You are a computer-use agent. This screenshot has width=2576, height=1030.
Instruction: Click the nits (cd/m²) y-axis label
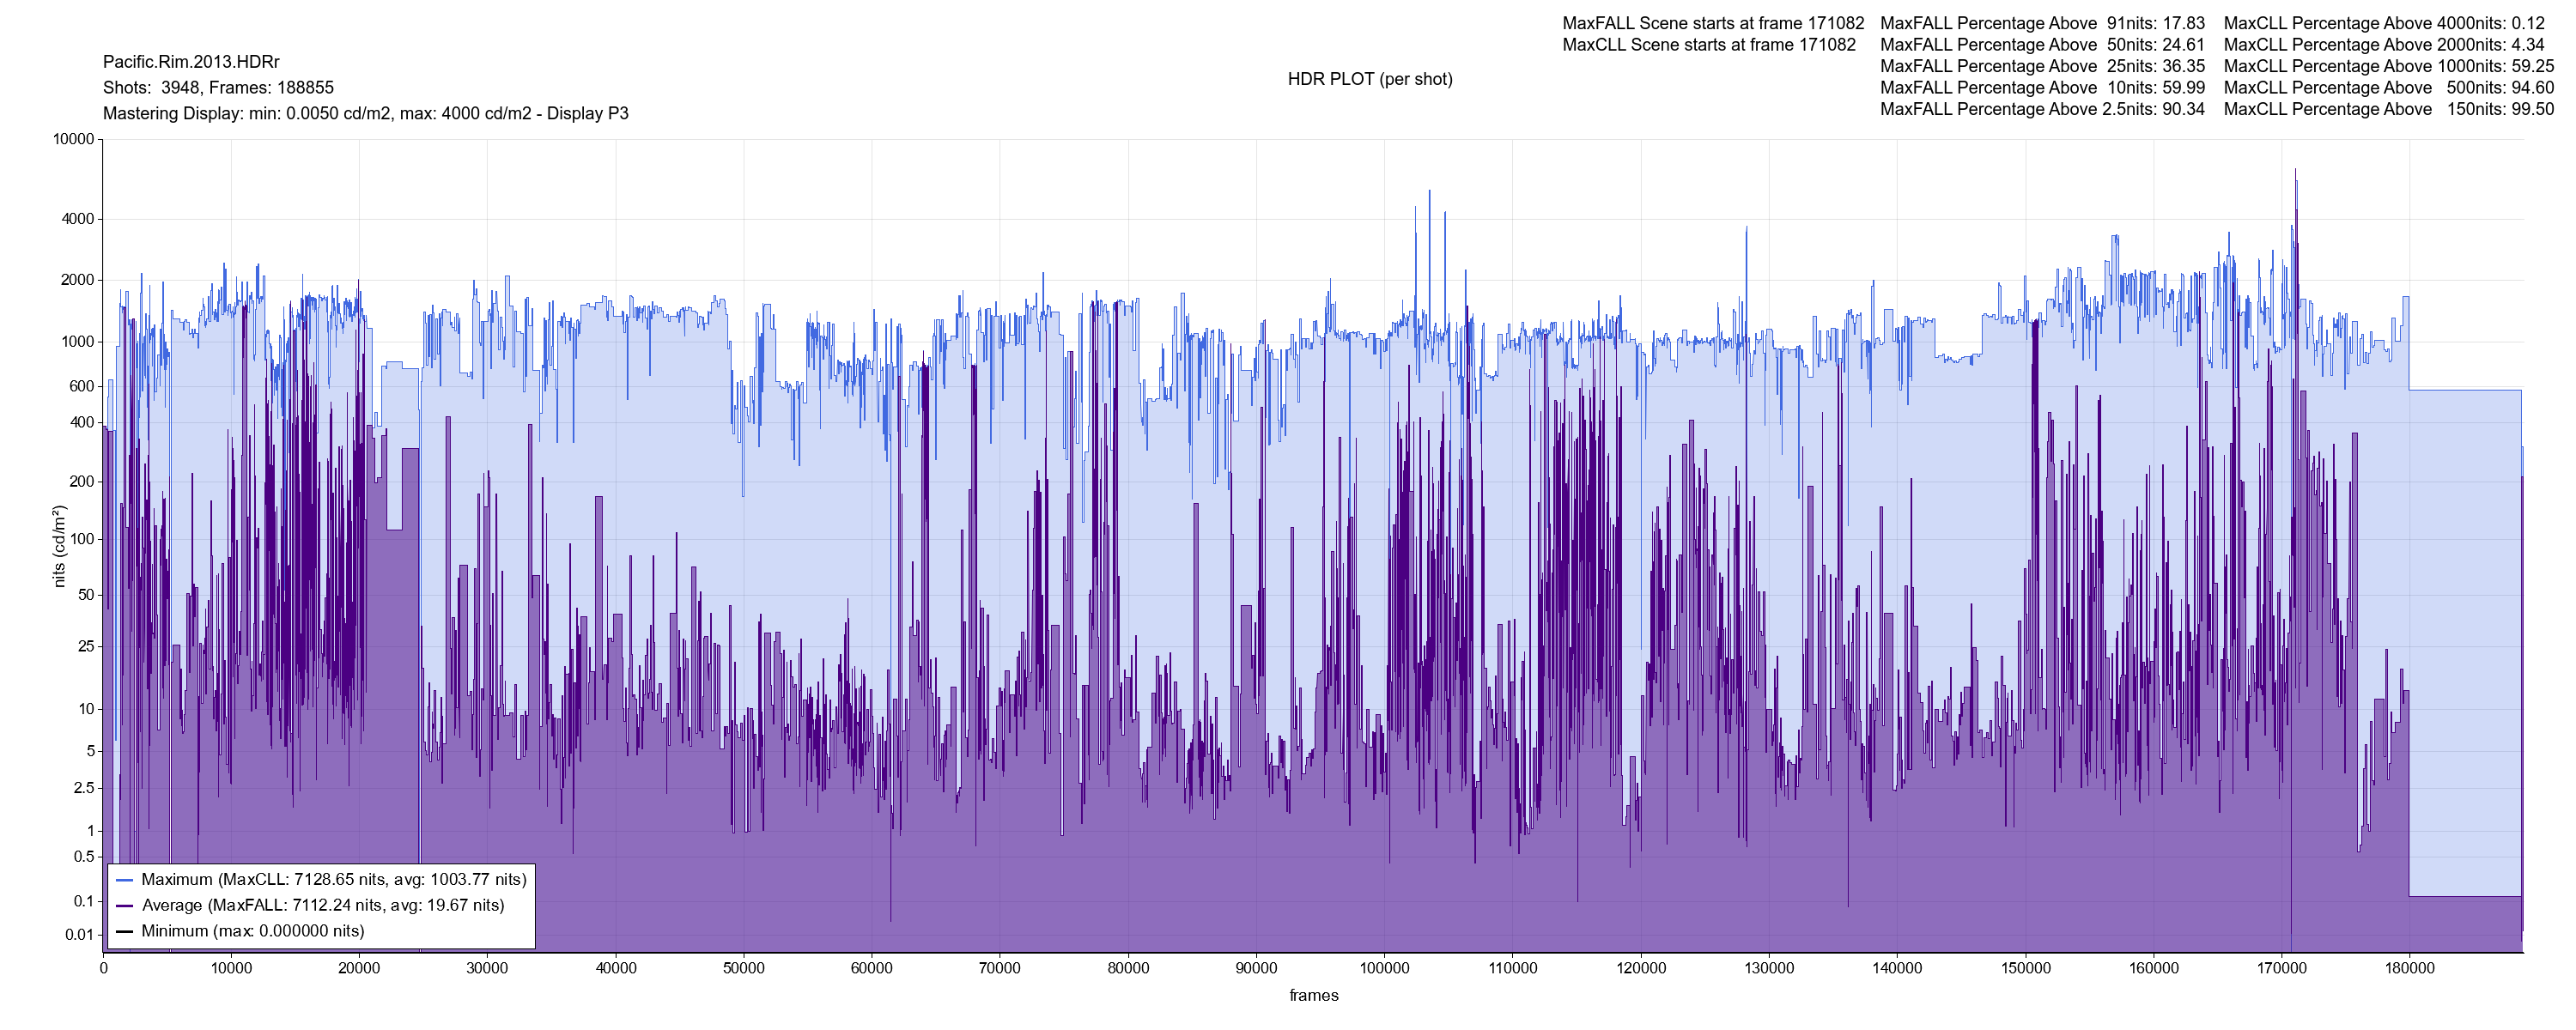tap(59, 545)
